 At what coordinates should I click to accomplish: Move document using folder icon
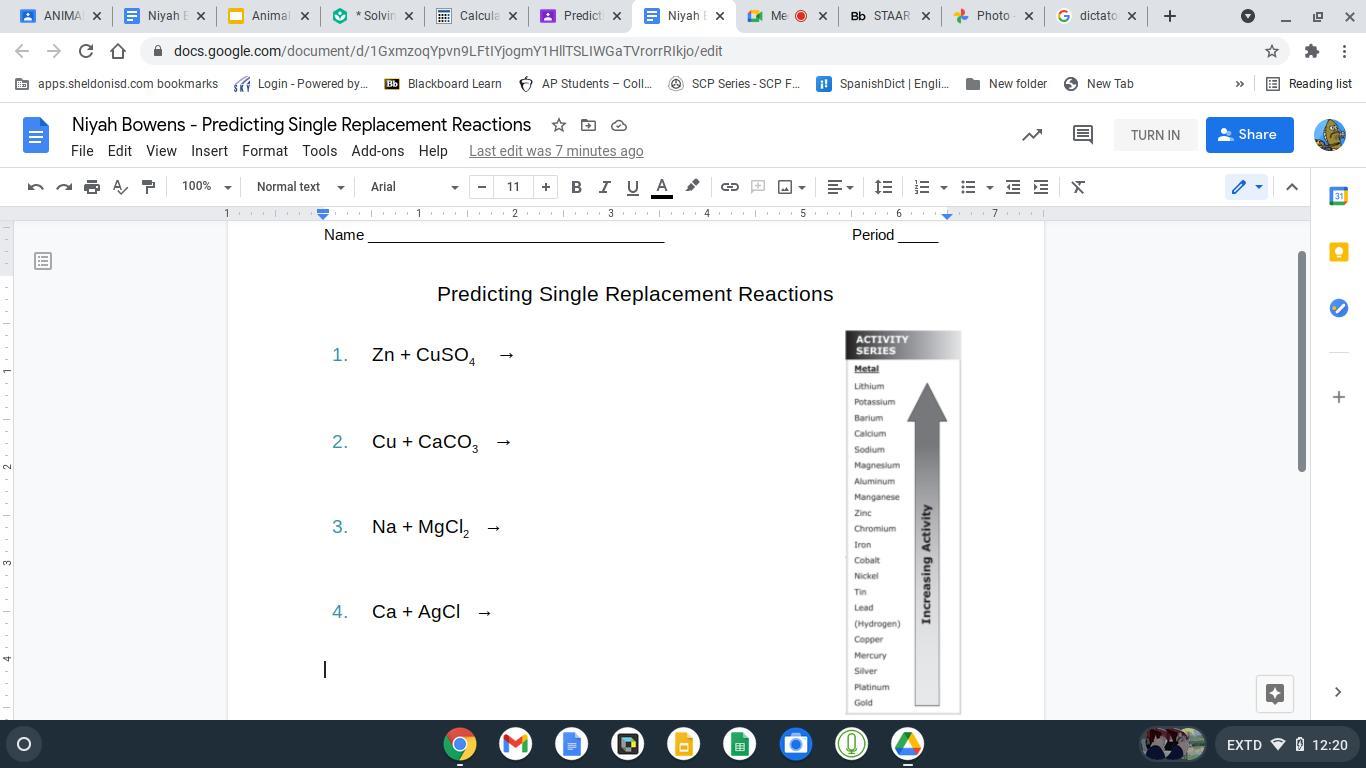(x=588, y=125)
